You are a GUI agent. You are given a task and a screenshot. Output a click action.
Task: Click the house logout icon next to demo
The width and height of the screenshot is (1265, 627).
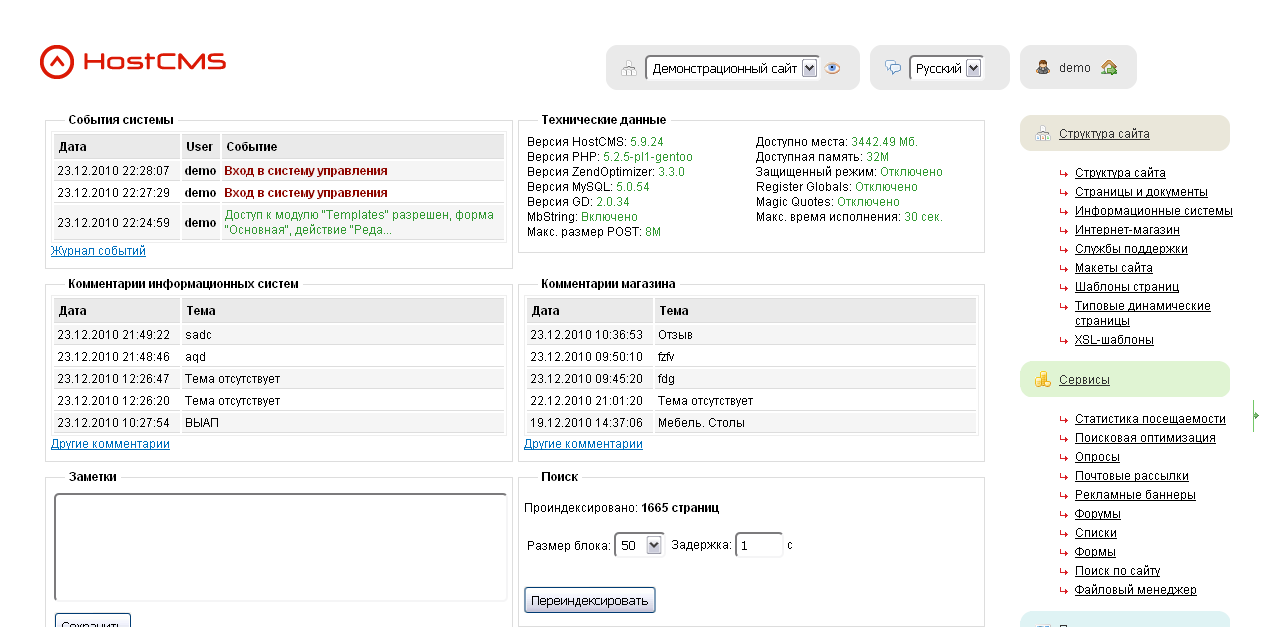pos(1108,68)
